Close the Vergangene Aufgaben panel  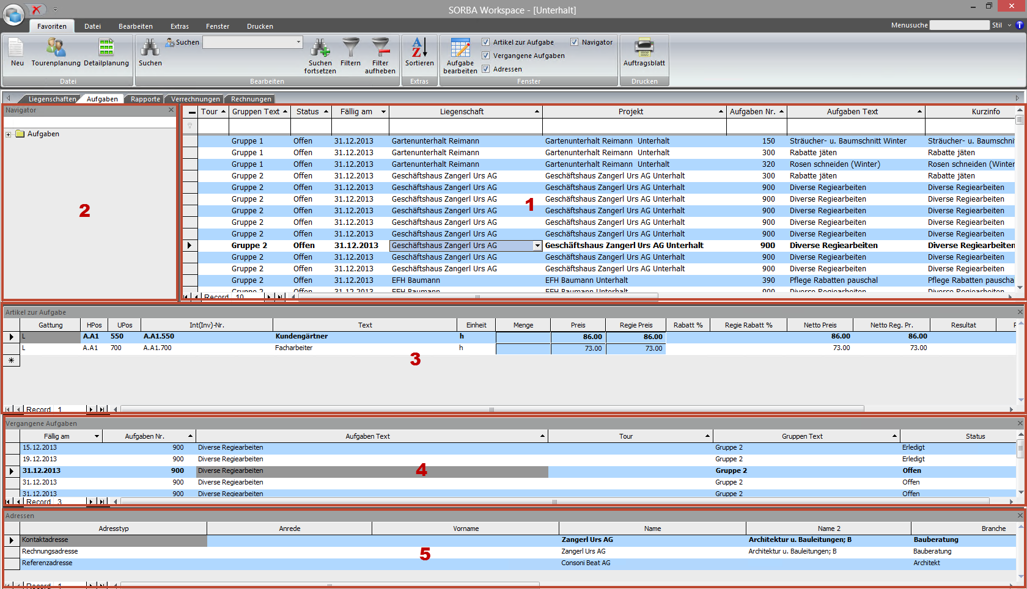tap(1020, 423)
